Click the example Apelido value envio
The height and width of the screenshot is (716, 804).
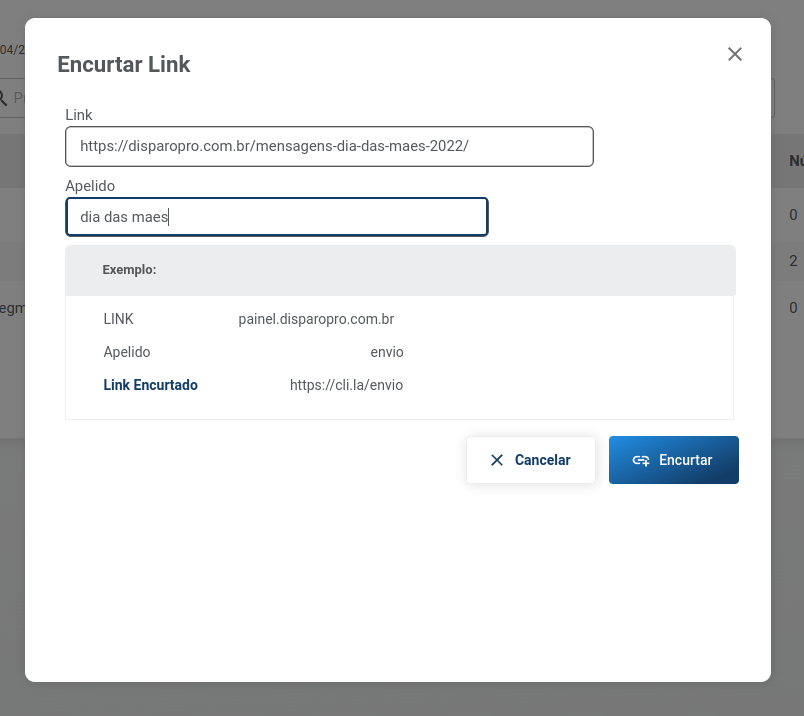387,352
